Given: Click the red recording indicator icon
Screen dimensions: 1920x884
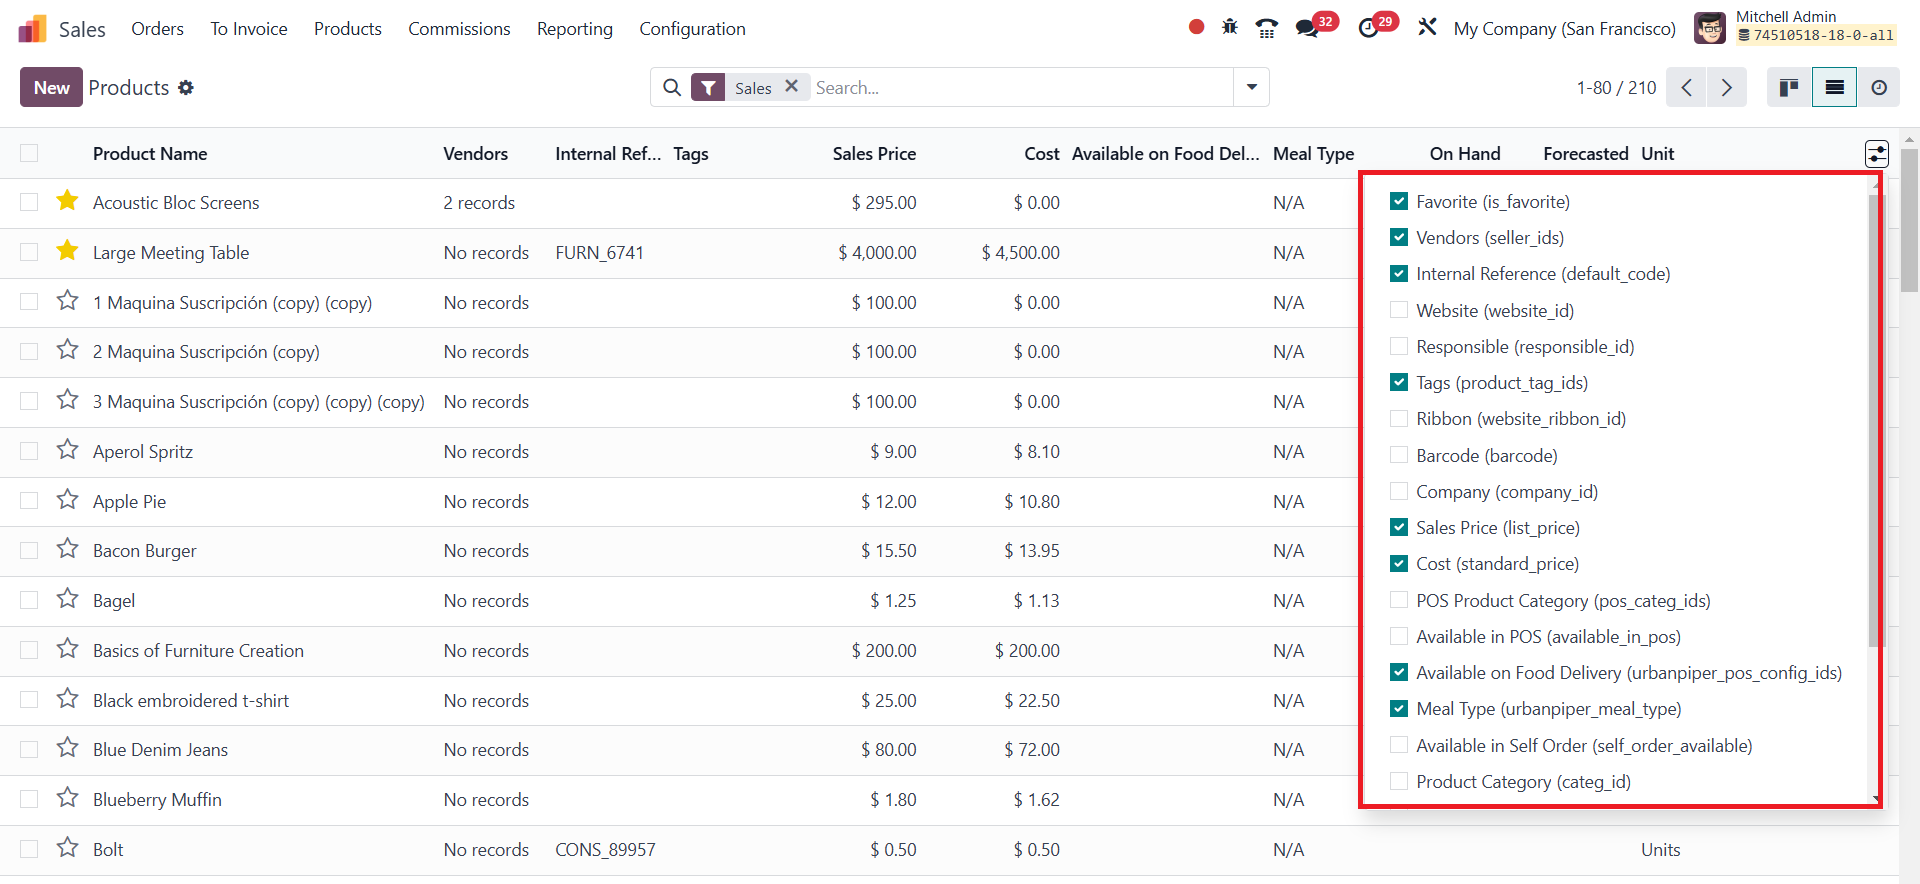Looking at the screenshot, I should coord(1196,27).
